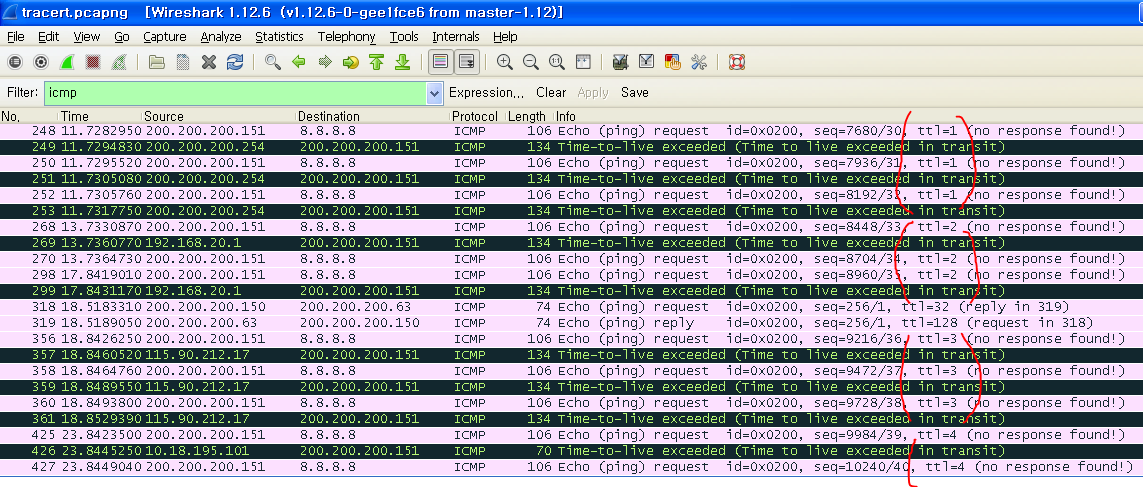Sort by the Destination column header
This screenshot has height=487, width=1143.
[x=372, y=116]
